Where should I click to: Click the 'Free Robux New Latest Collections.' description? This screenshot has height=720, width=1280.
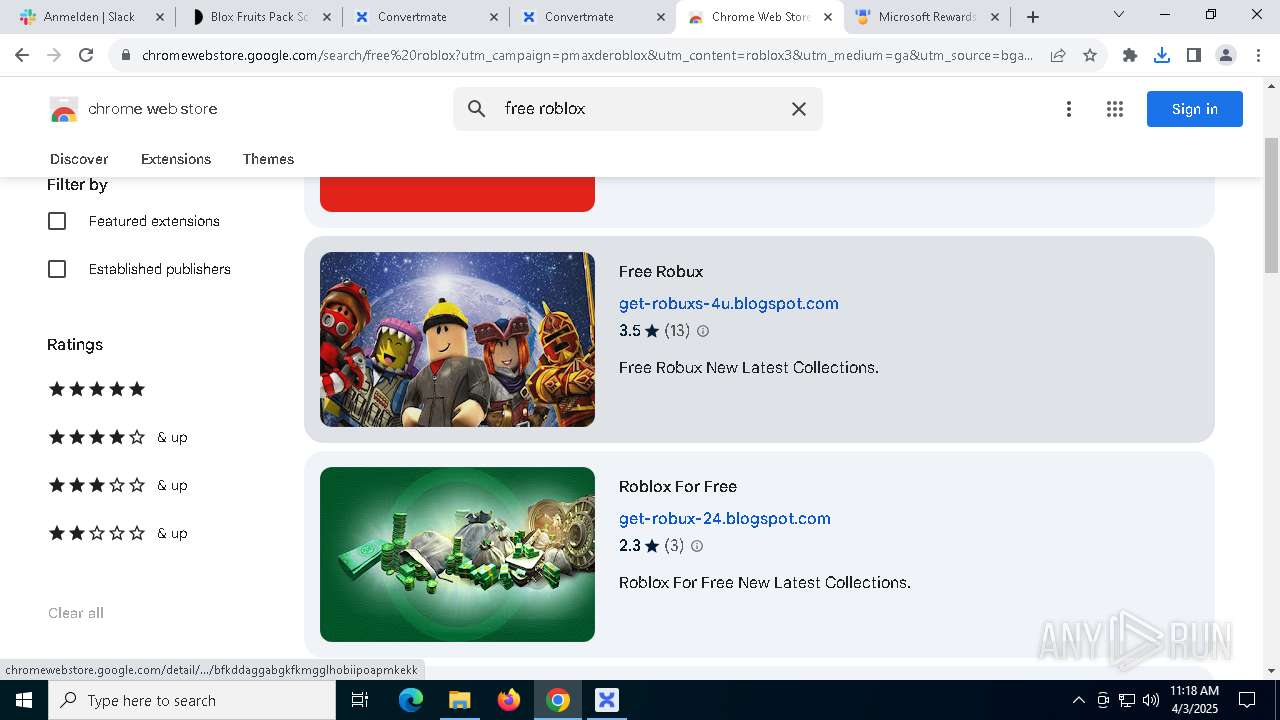point(749,367)
